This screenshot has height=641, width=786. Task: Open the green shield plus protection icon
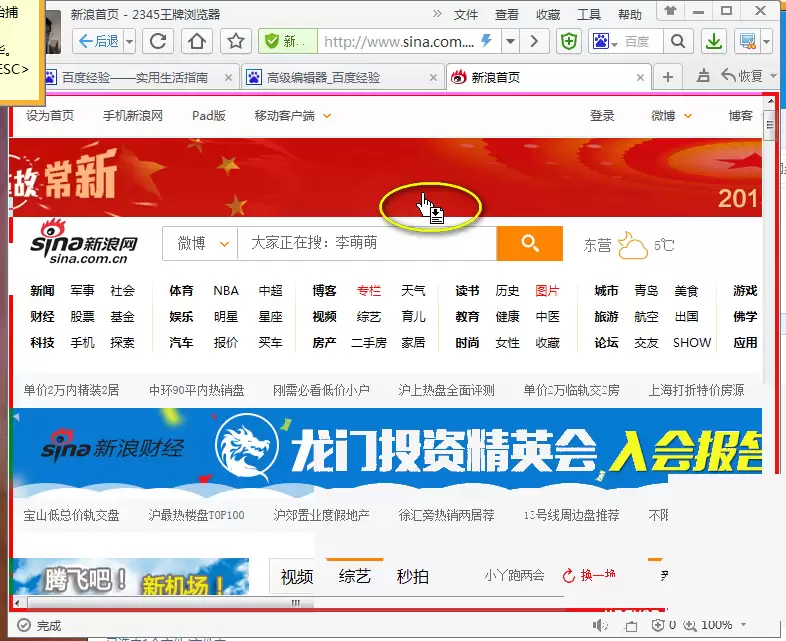tap(569, 41)
